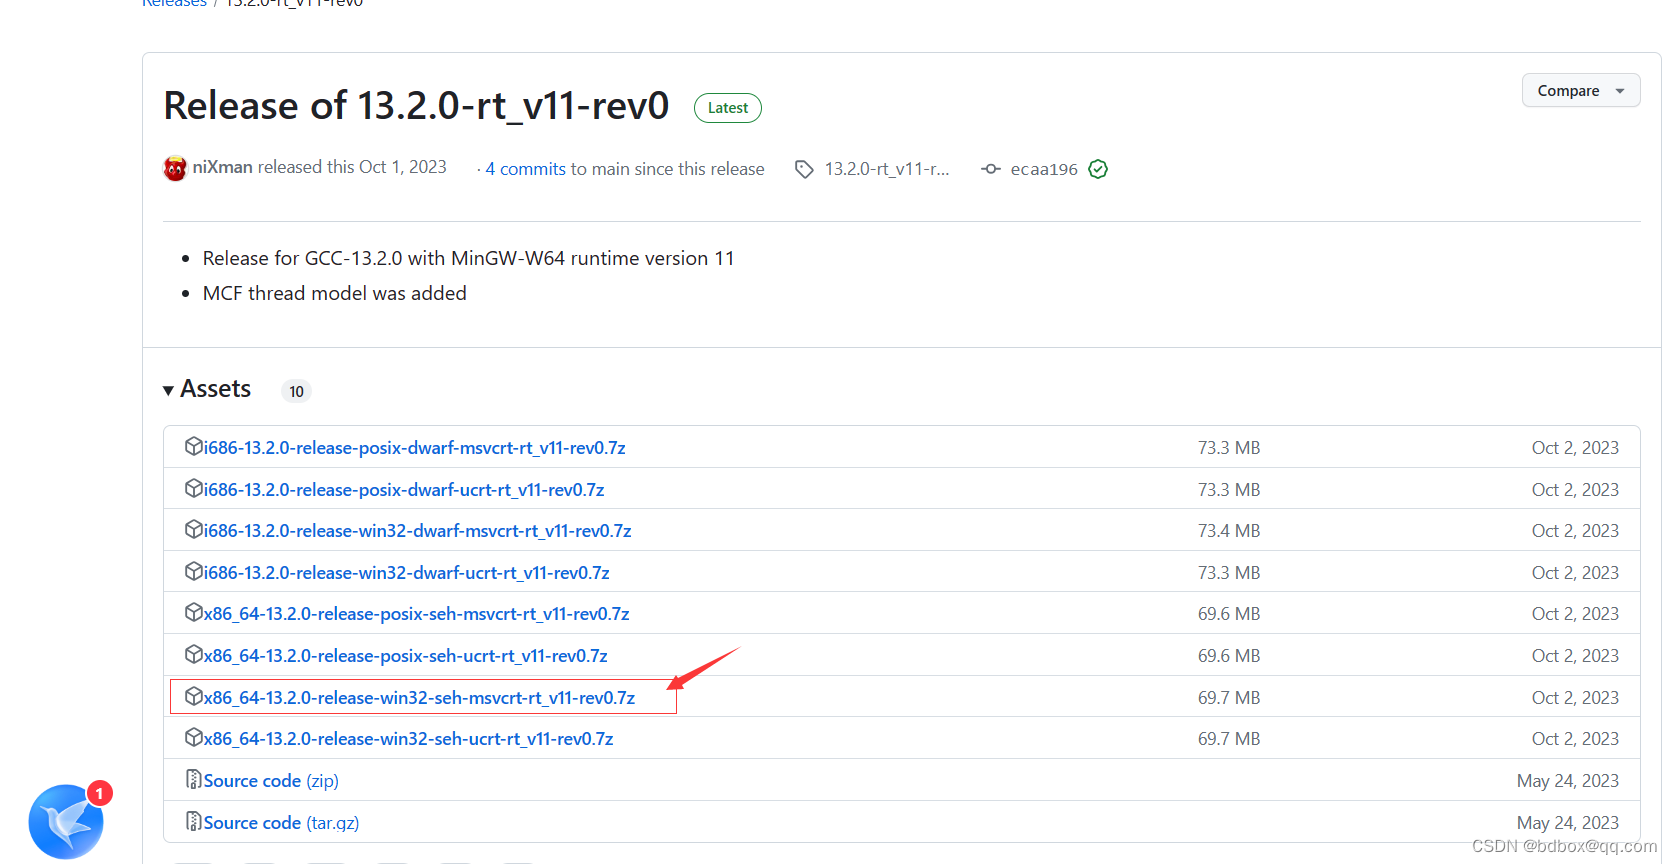Image resolution: width=1672 pixels, height=864 pixels.
Task: Click package icon of x86_64 win32-seh-ucrt asset
Action: [194, 737]
